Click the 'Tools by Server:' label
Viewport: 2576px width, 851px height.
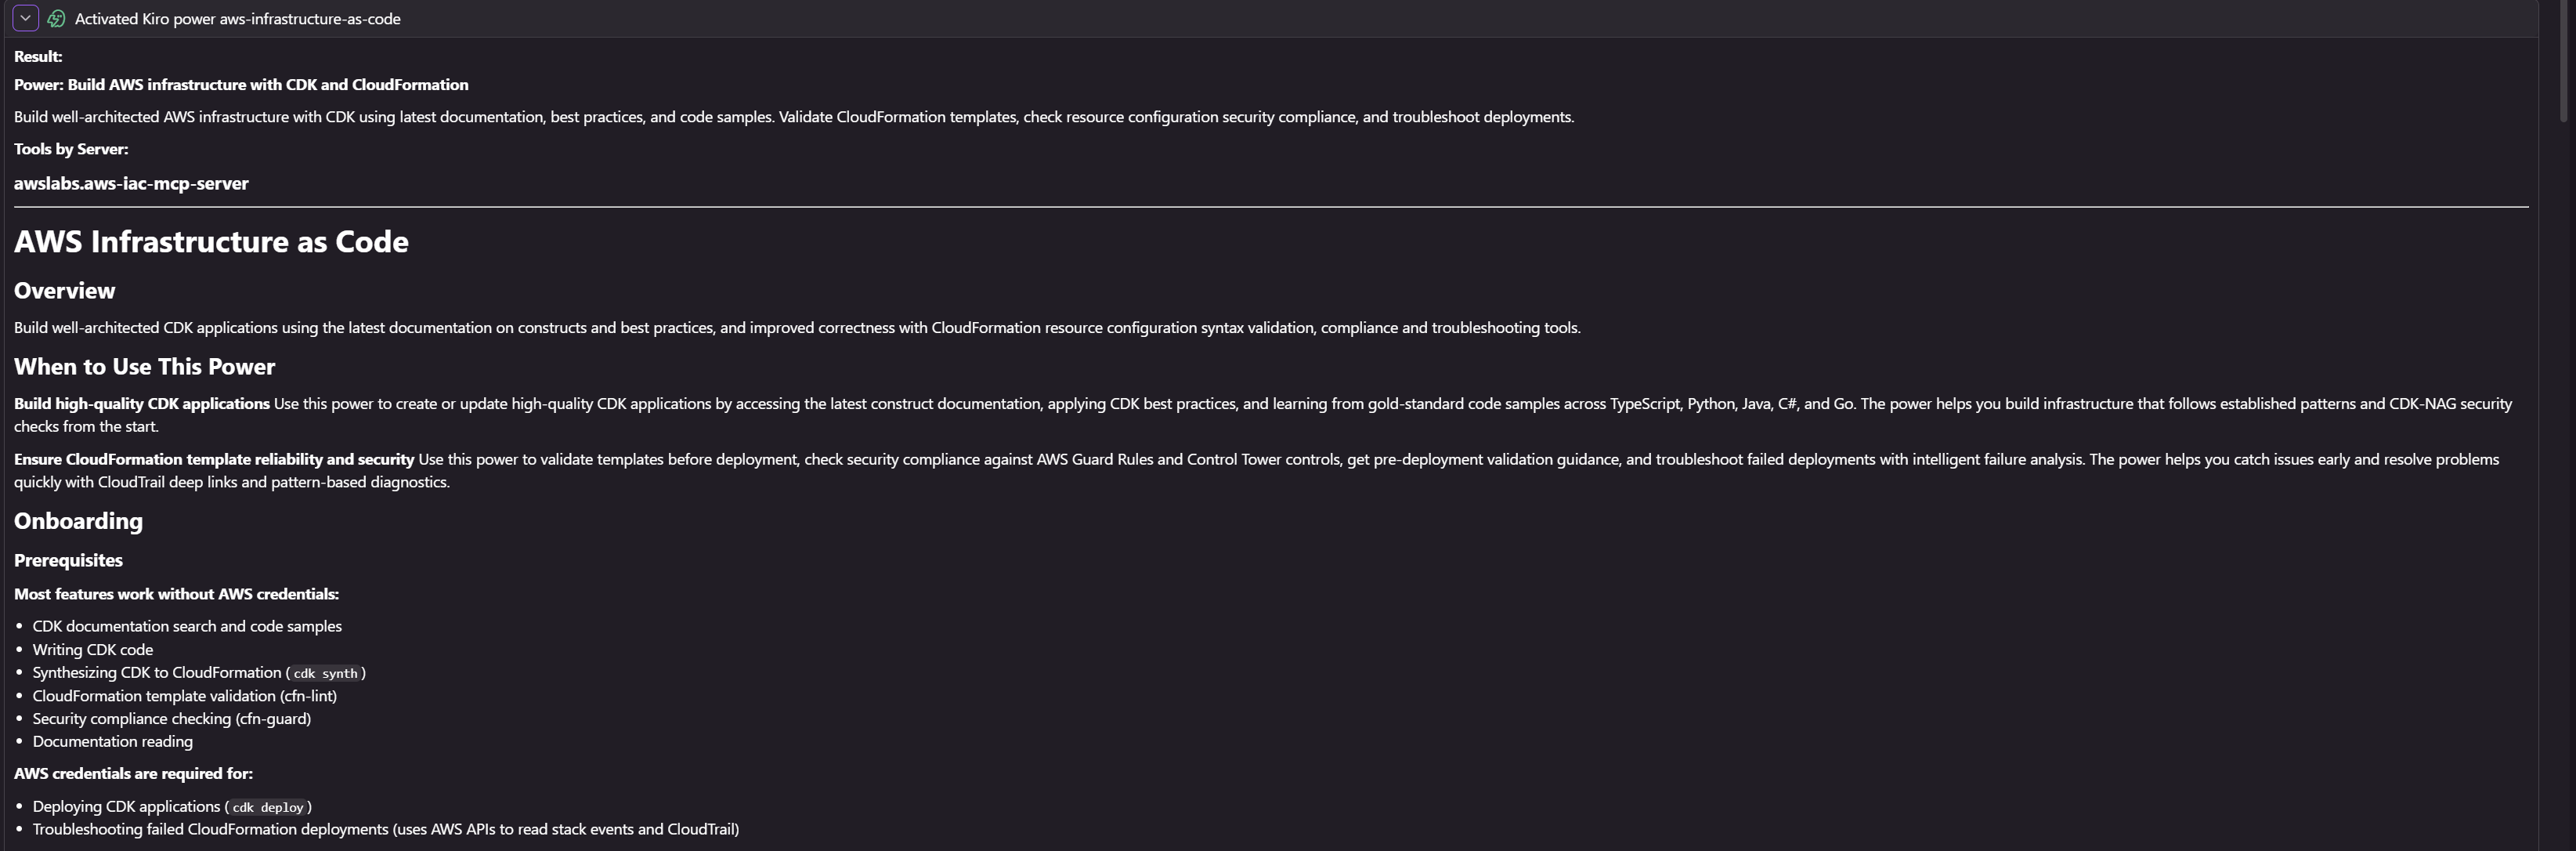71,149
